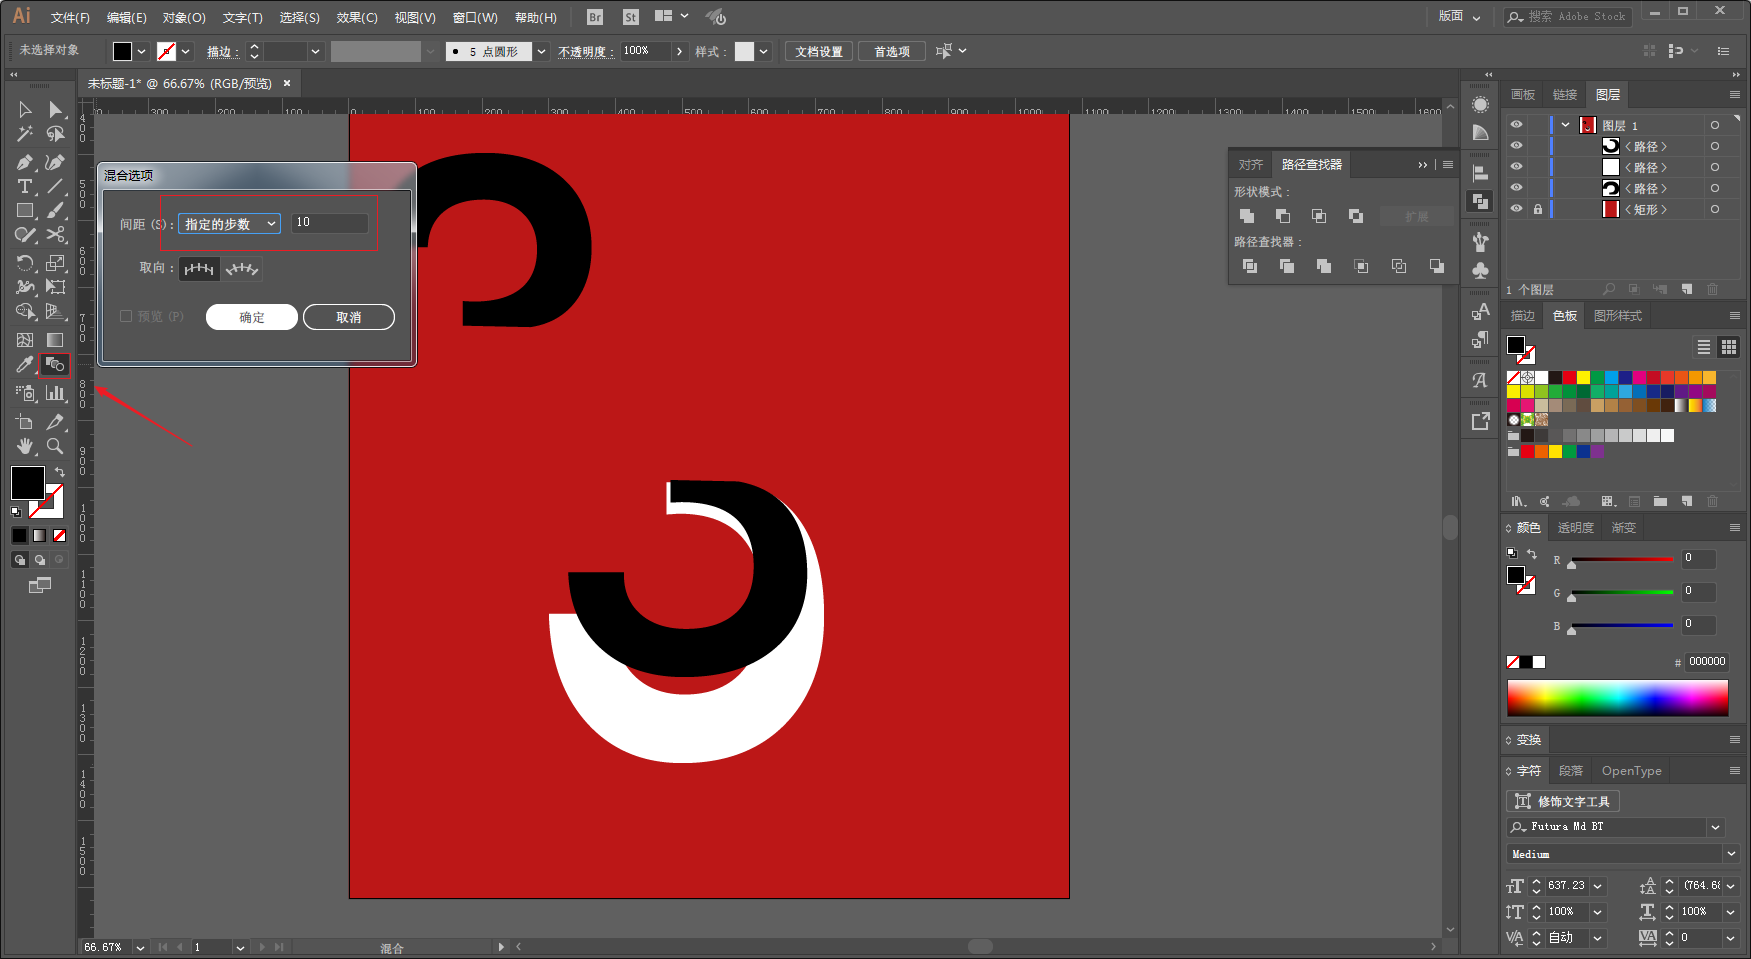Switch to the Artboards panel tab
Image resolution: width=1751 pixels, height=959 pixels.
click(1523, 95)
